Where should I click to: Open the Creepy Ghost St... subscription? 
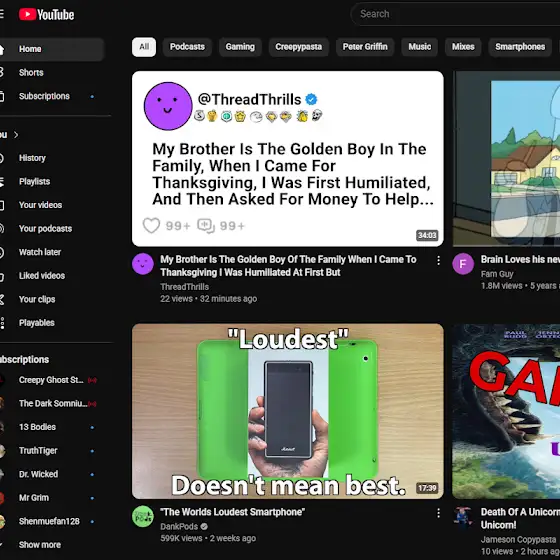coord(51,380)
